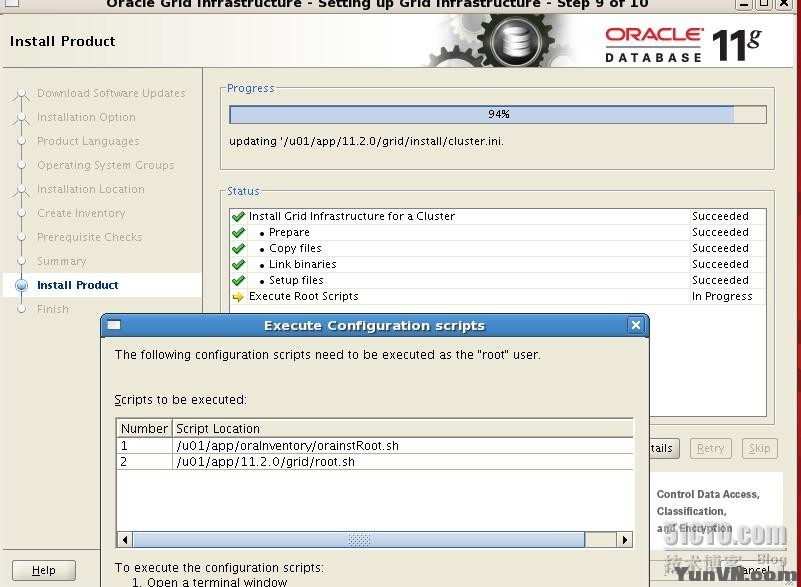Click the green check next to Copy files
Image resolution: width=801 pixels, height=587 pixels.
(x=238, y=248)
